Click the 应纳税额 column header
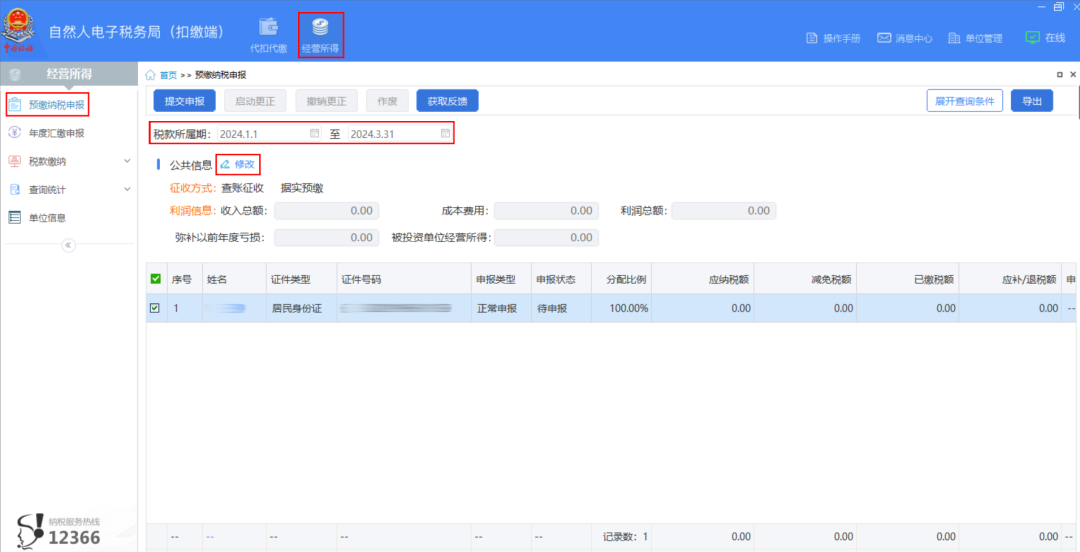1080x552 pixels. [x=703, y=280]
